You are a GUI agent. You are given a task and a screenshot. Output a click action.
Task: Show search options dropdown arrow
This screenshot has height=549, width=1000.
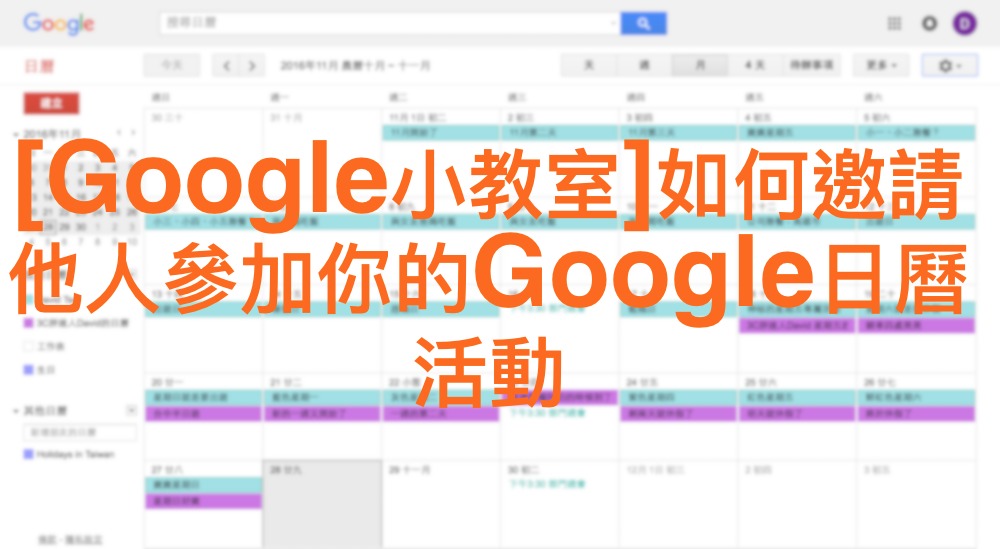tap(613, 23)
